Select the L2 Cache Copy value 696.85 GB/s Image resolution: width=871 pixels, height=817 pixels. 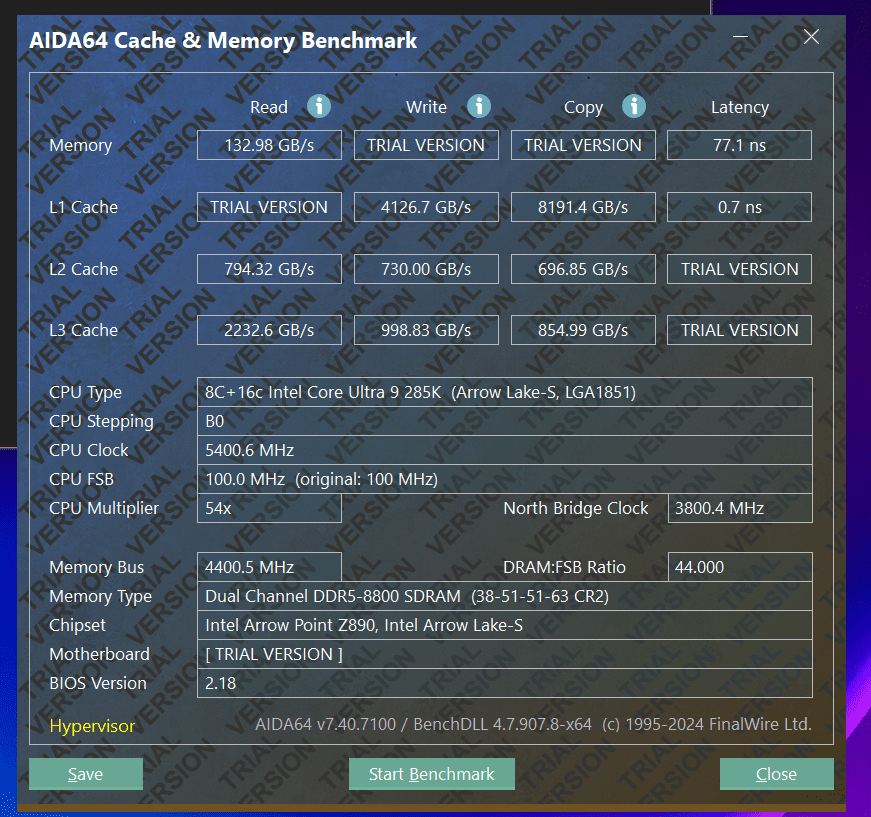click(583, 269)
